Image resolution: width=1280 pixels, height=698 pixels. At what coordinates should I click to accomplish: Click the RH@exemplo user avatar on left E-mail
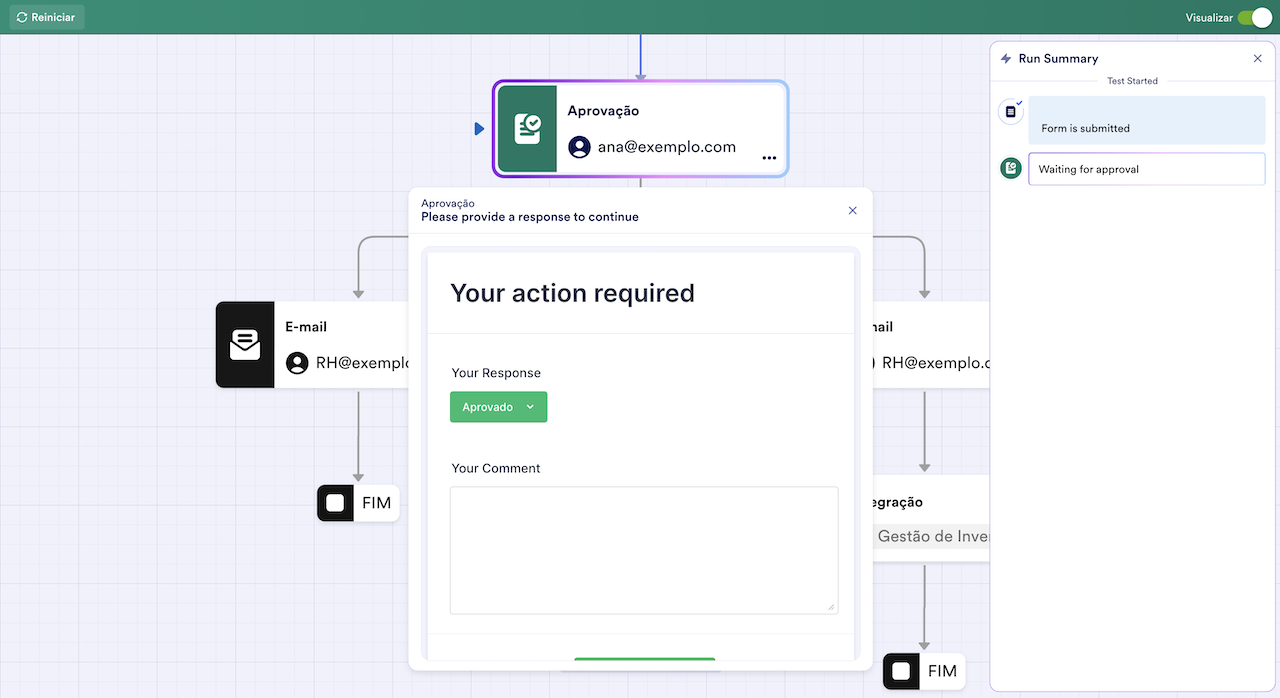(297, 363)
